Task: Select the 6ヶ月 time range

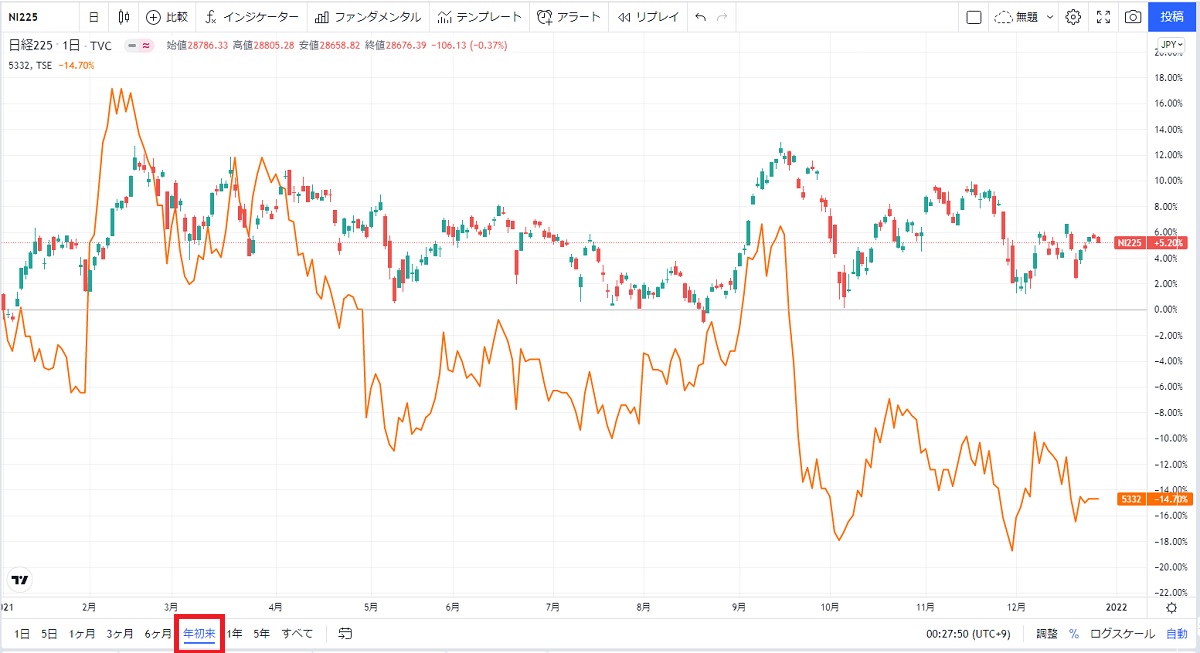Action: [x=158, y=633]
